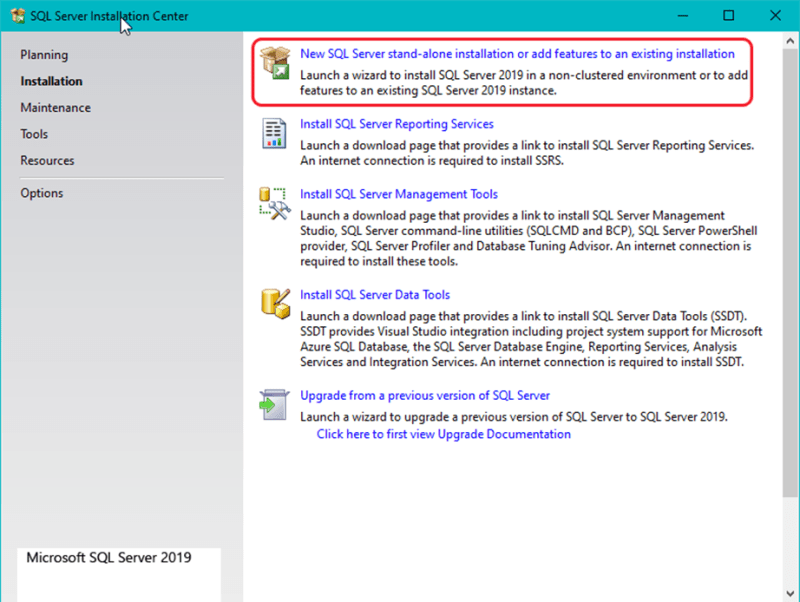Image resolution: width=800 pixels, height=602 pixels.
Task: Show the Resources section
Action: click(x=47, y=161)
